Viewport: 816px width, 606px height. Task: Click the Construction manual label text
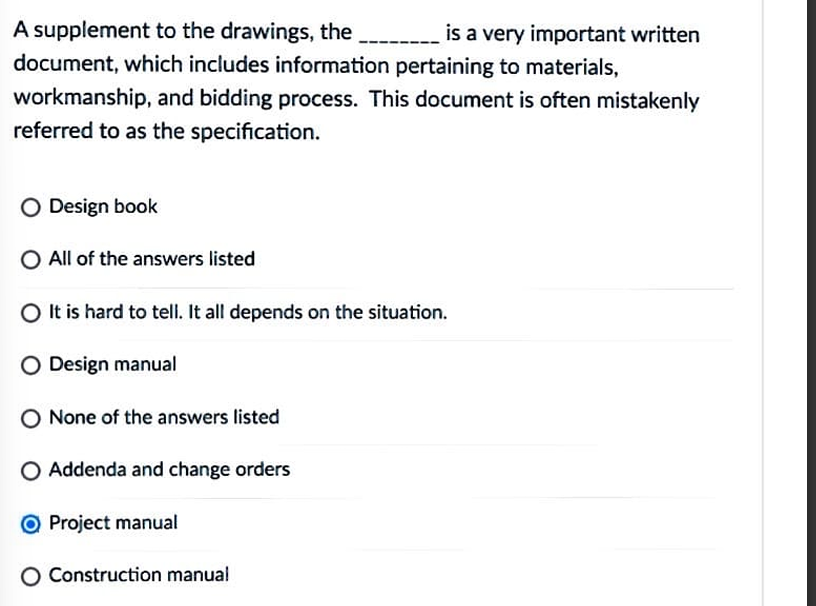pos(138,574)
